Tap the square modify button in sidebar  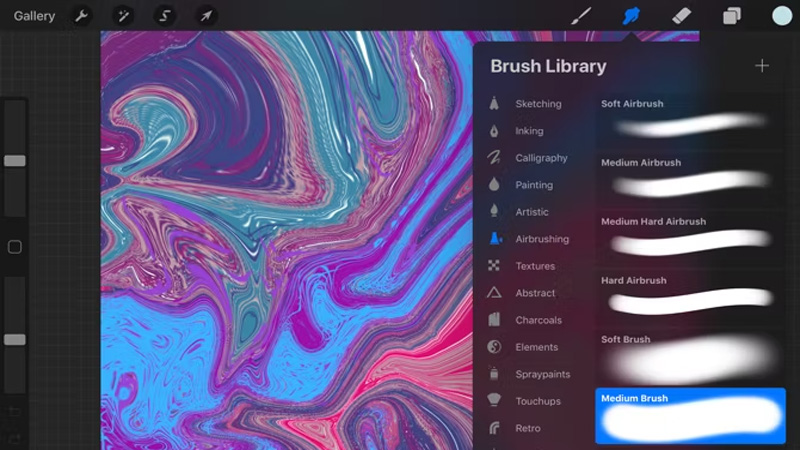[15, 247]
